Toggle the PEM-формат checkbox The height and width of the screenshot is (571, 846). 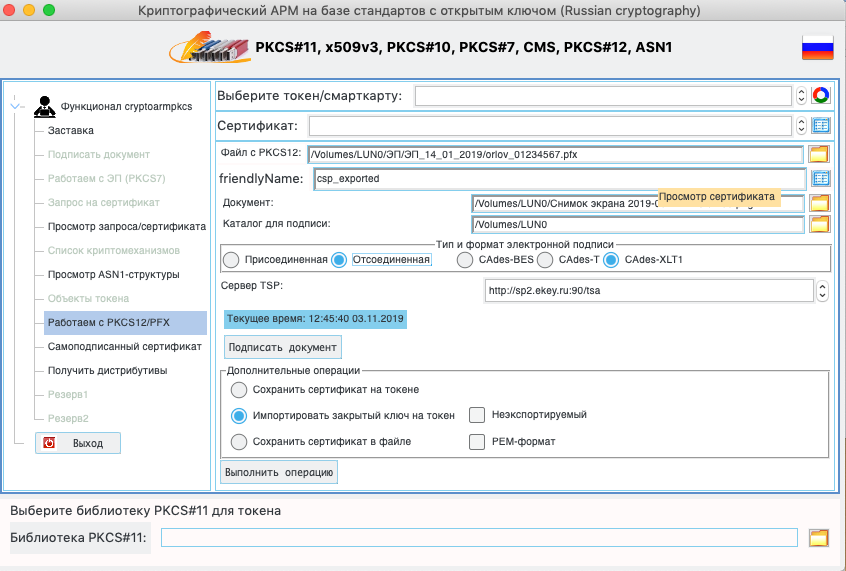[477, 441]
